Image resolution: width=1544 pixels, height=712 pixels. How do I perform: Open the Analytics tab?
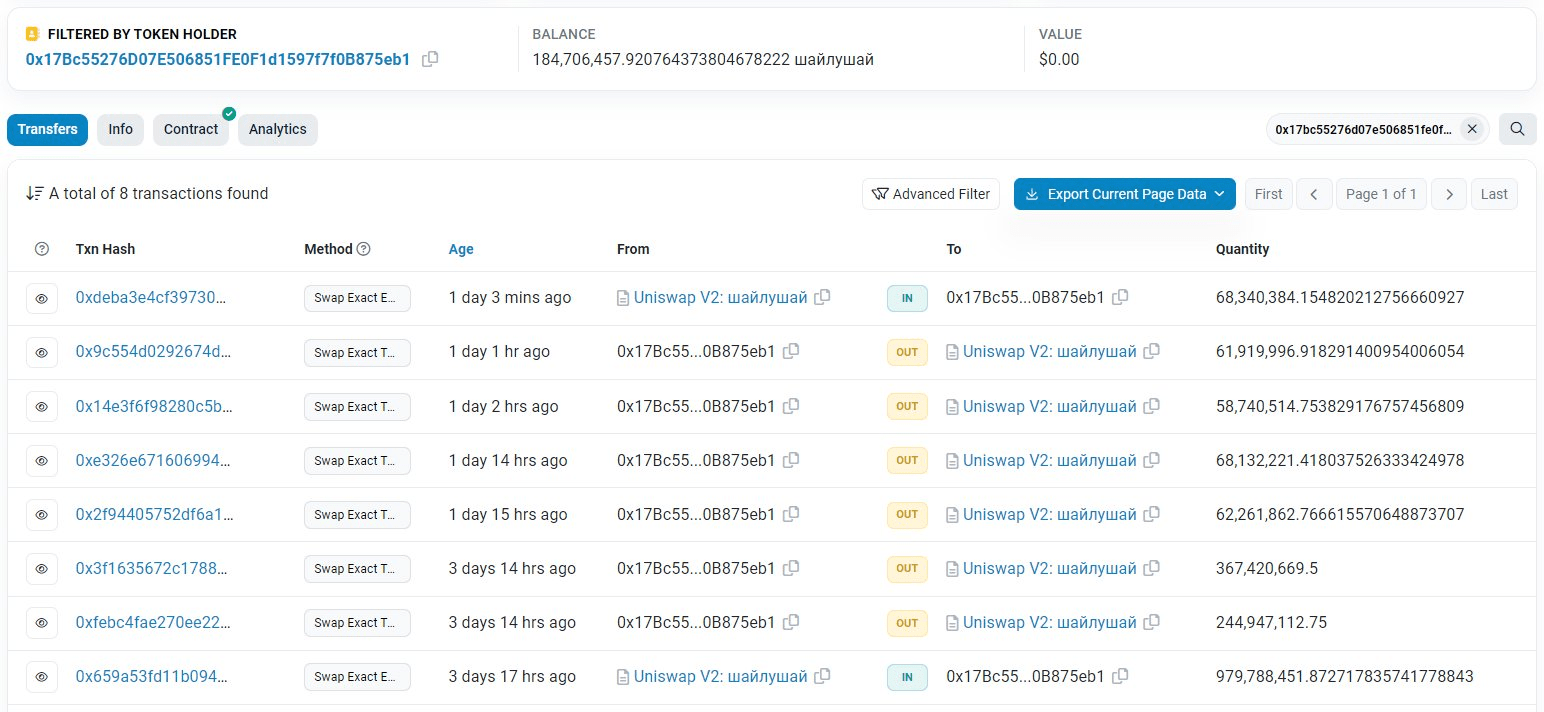pyautogui.click(x=277, y=129)
